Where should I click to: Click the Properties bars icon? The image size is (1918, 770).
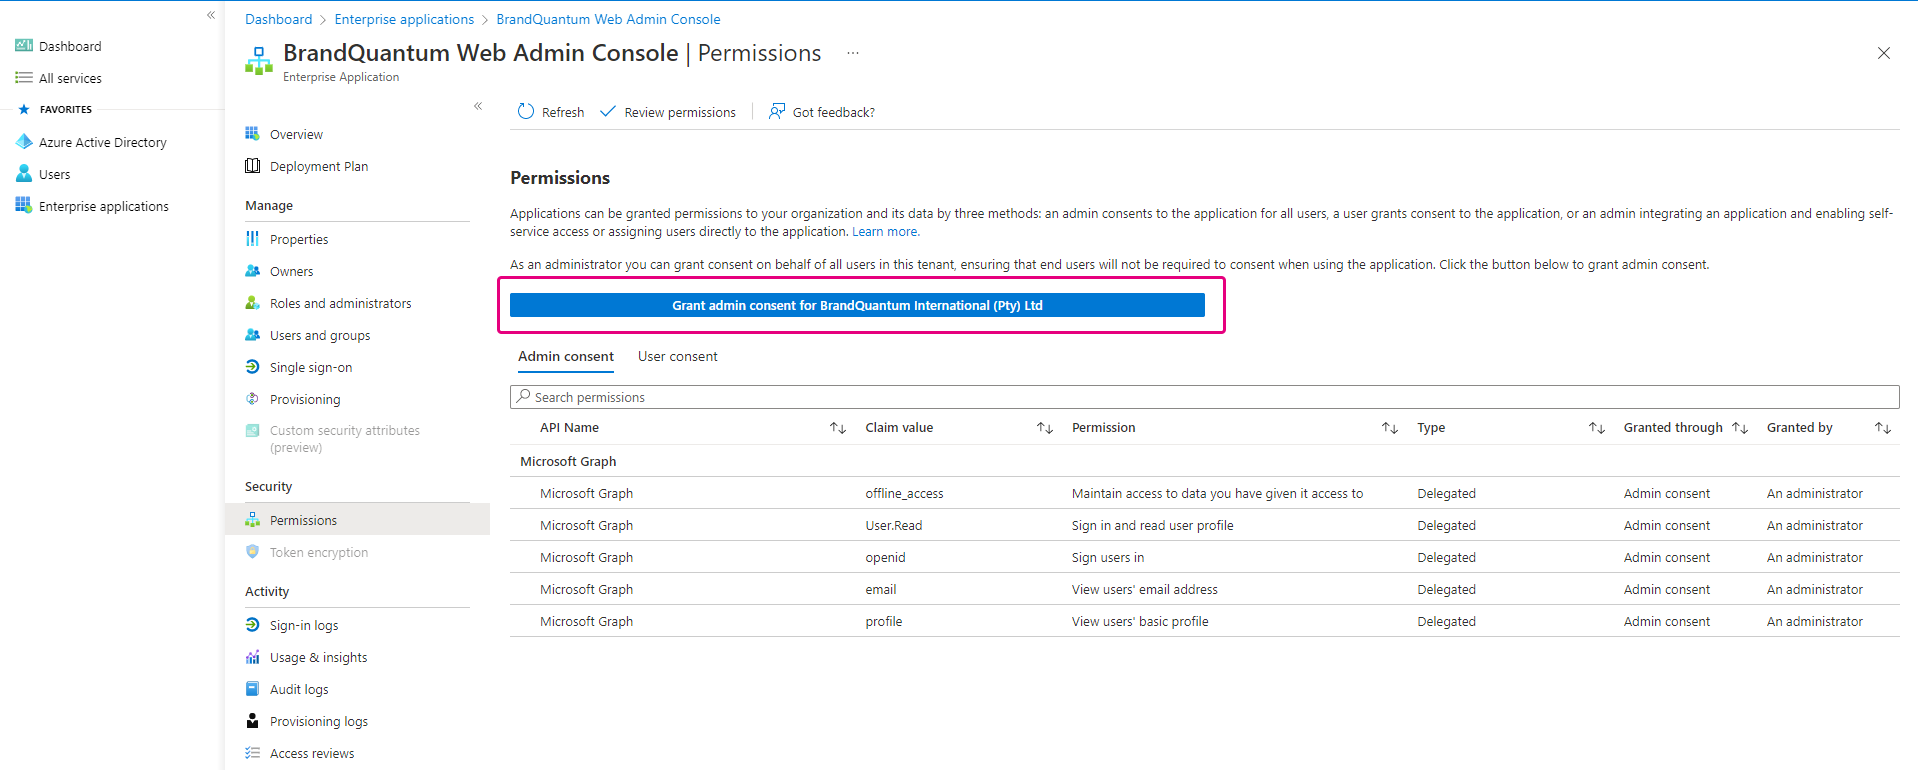coord(252,239)
